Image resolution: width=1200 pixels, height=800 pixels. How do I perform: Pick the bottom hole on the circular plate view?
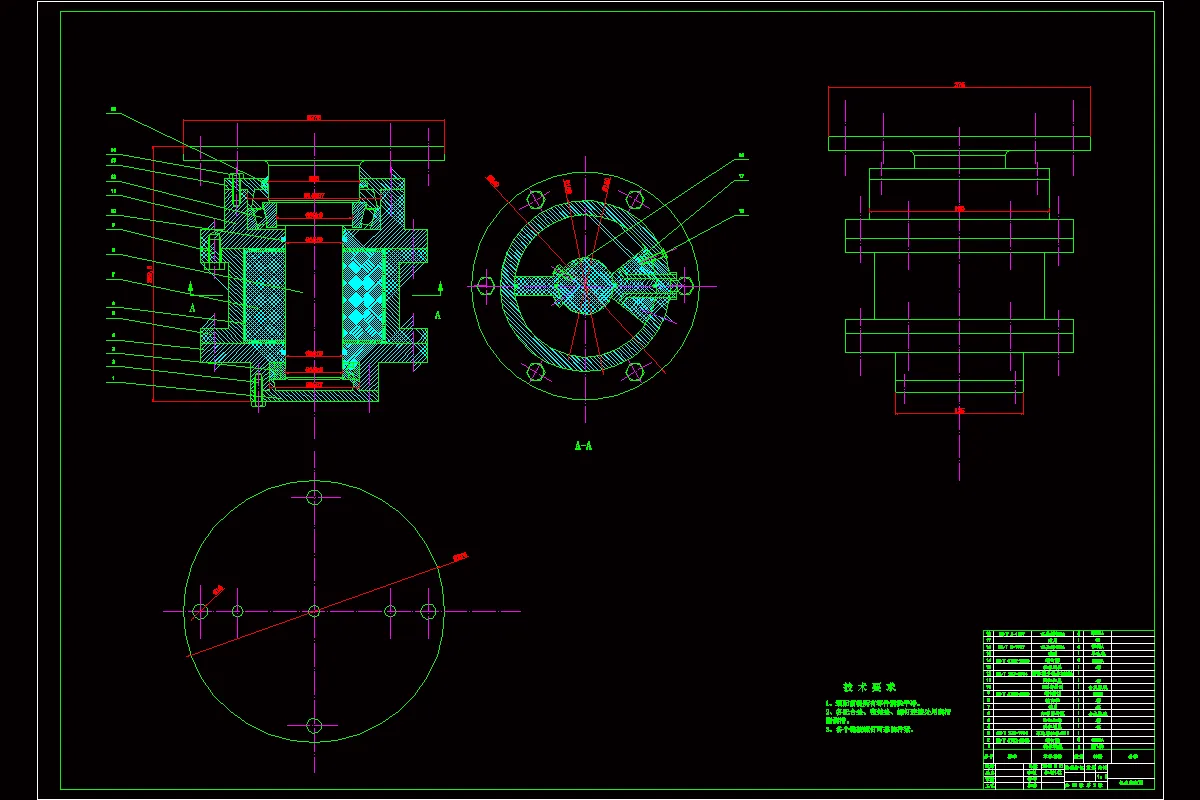click(314, 725)
